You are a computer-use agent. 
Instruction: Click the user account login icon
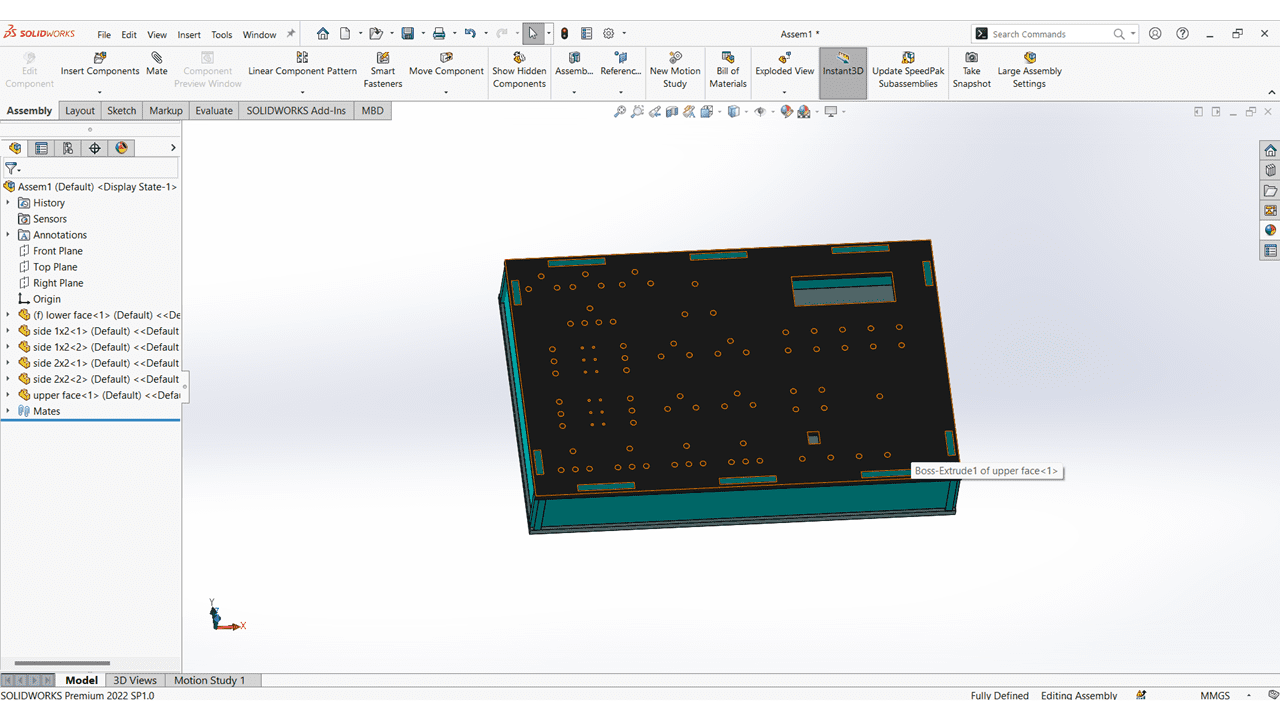[x=1155, y=33]
